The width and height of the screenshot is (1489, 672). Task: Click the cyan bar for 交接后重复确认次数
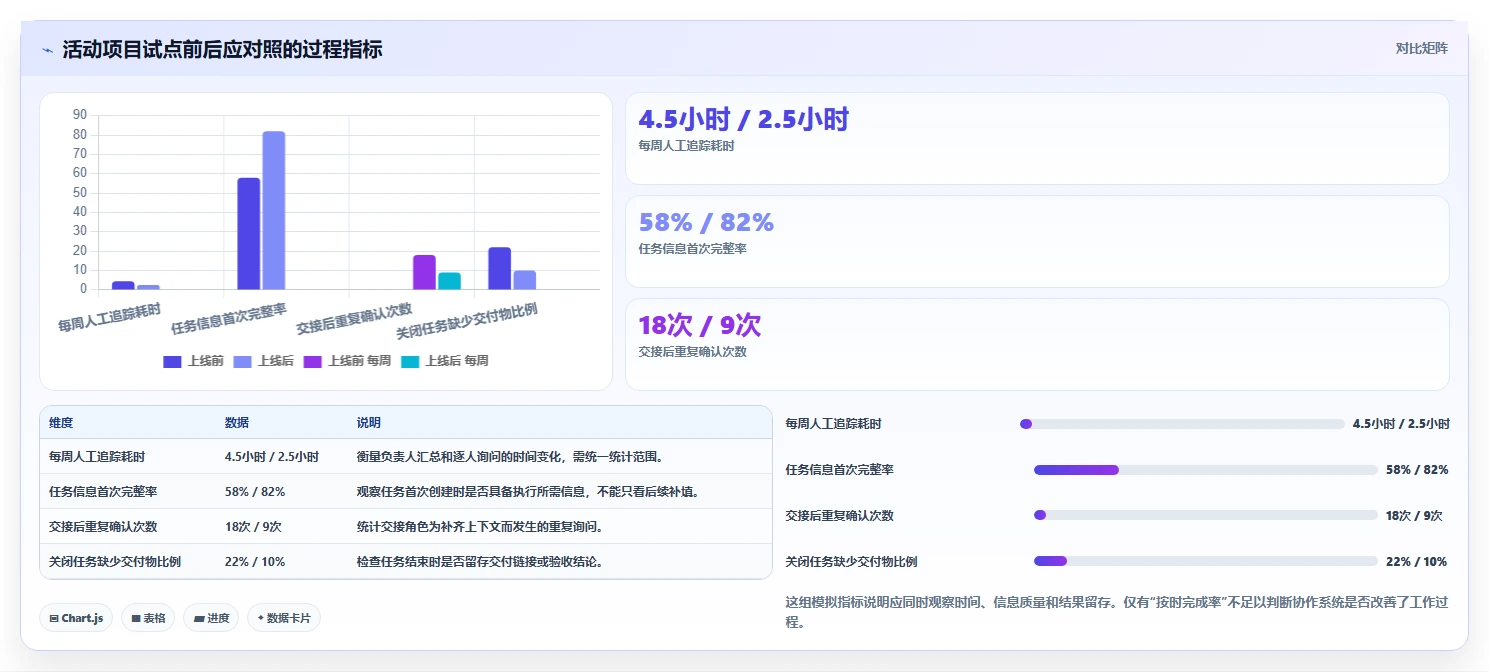(x=450, y=281)
